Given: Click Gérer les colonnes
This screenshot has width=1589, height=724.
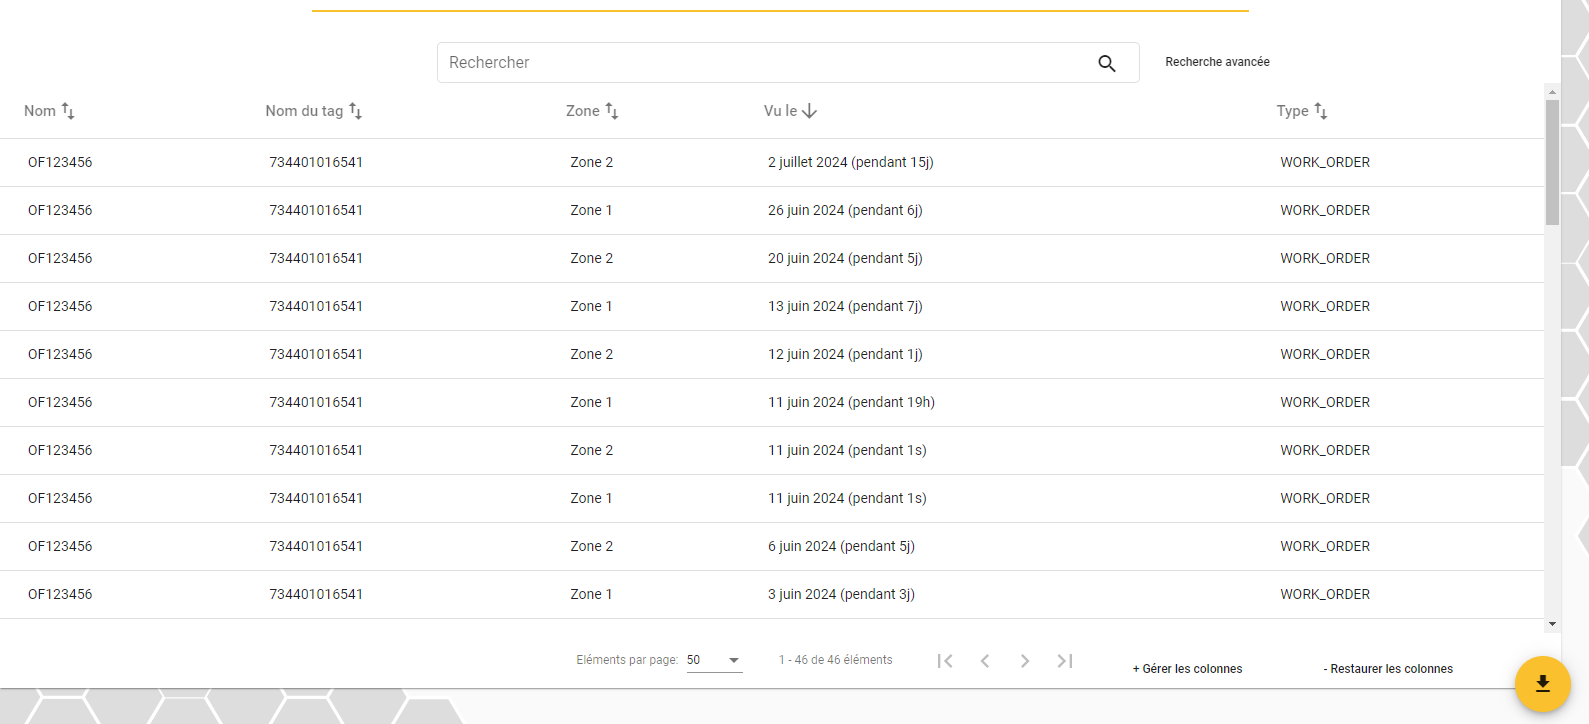Looking at the screenshot, I should 1187,669.
